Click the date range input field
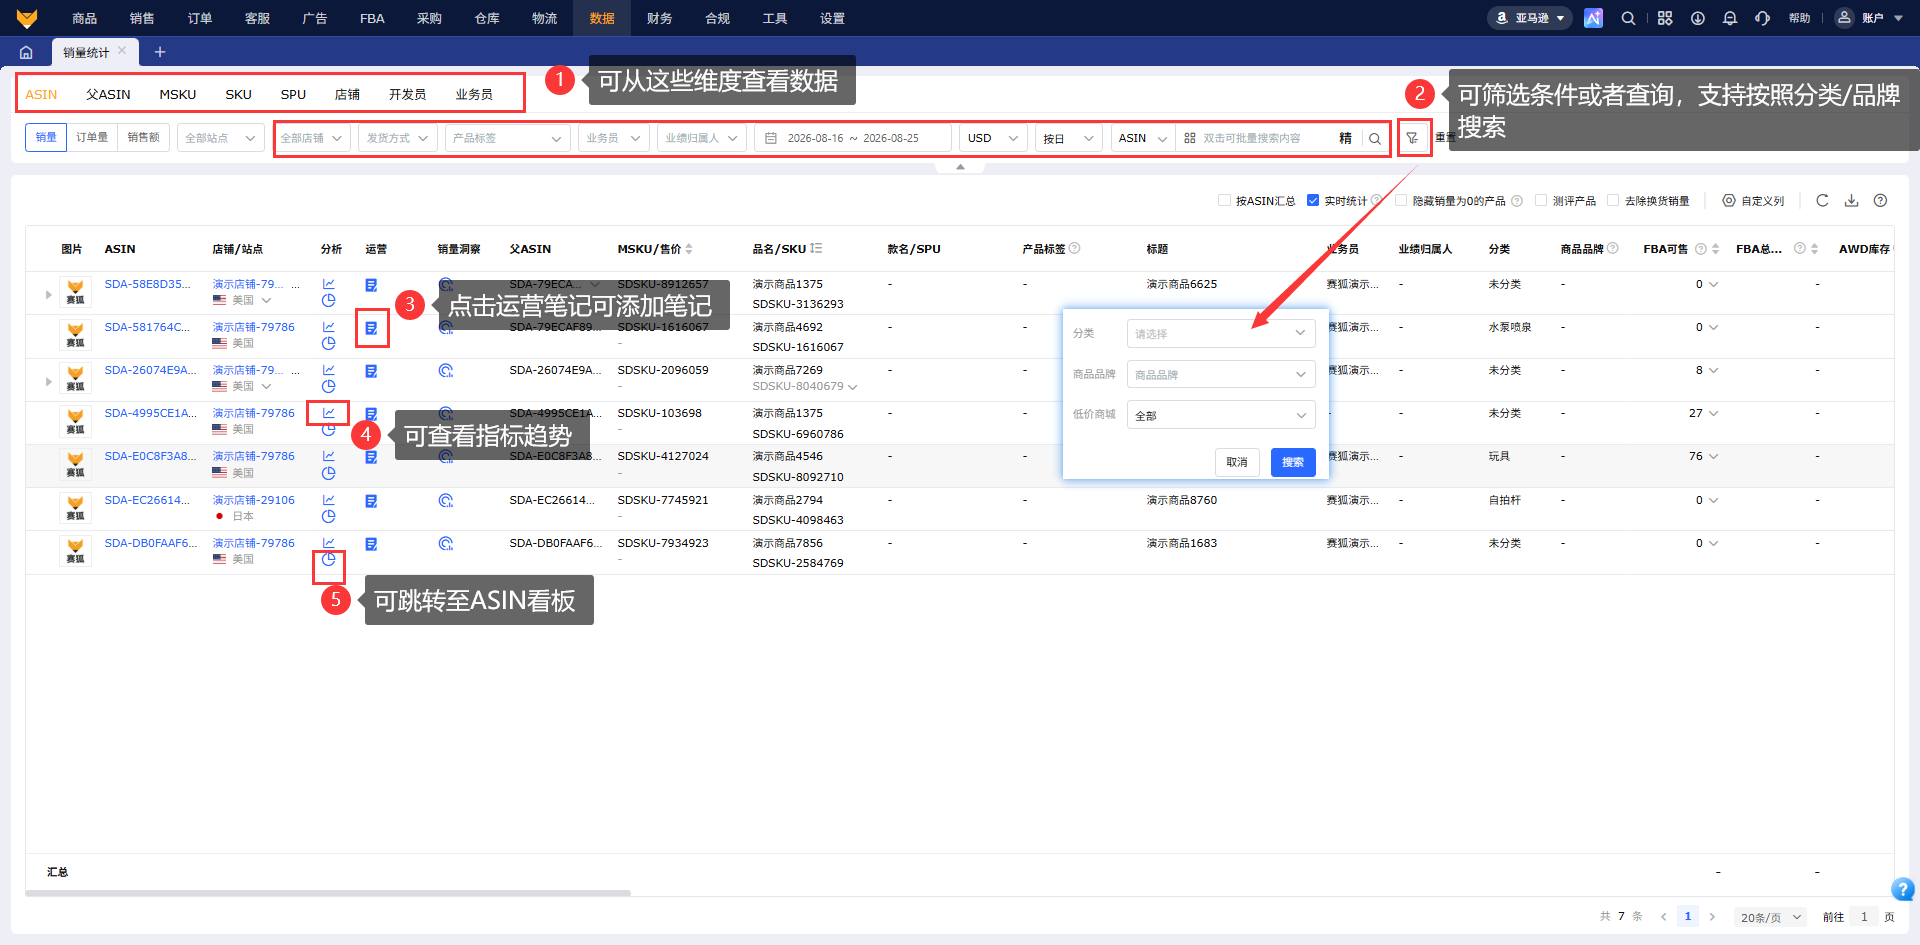Screen dimensions: 1920x945 pos(853,138)
